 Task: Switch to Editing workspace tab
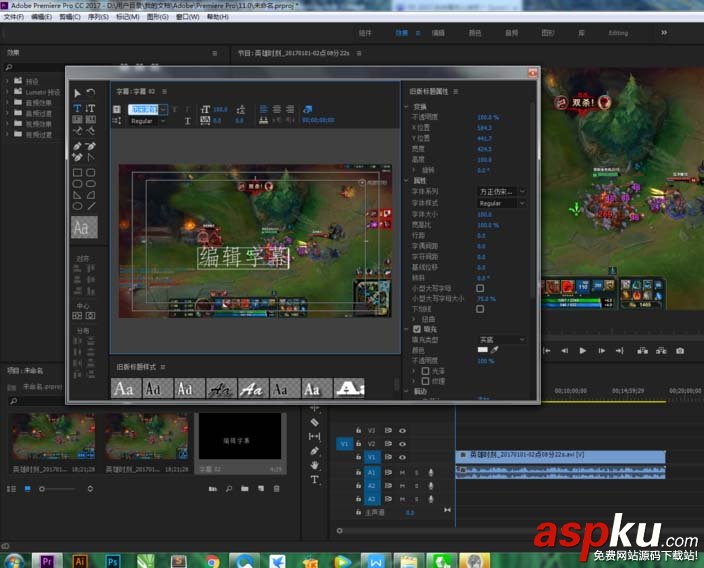(x=618, y=33)
